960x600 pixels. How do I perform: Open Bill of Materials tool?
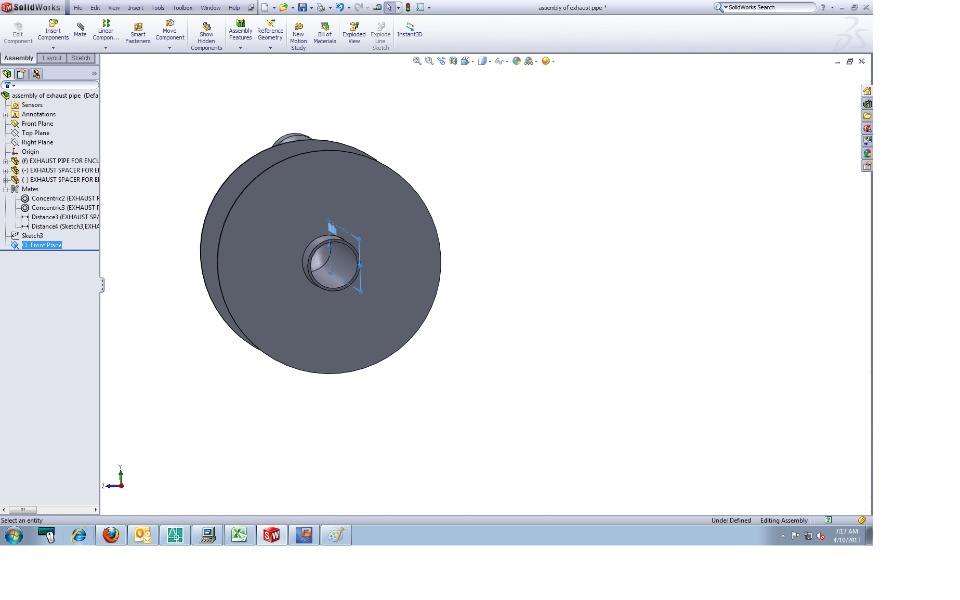[325, 33]
